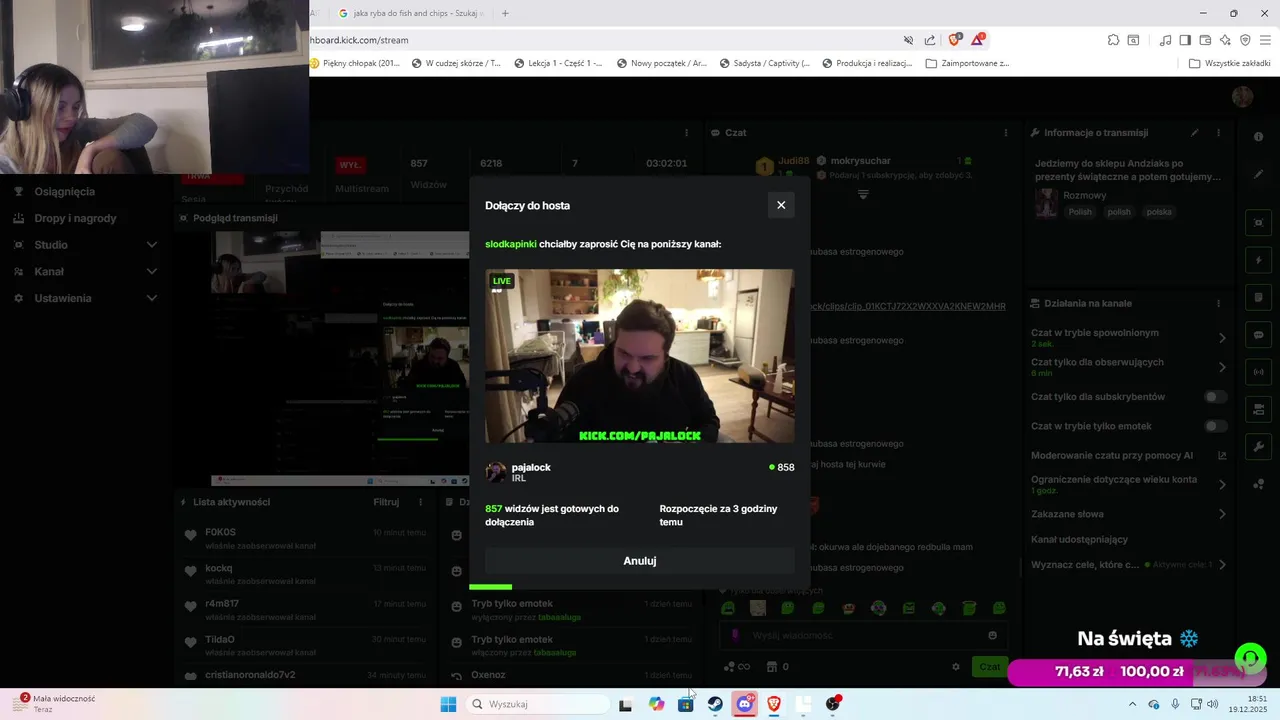Open Lista aktywności three-dot menu
This screenshot has width=1280, height=720.
pyautogui.click(x=420, y=502)
